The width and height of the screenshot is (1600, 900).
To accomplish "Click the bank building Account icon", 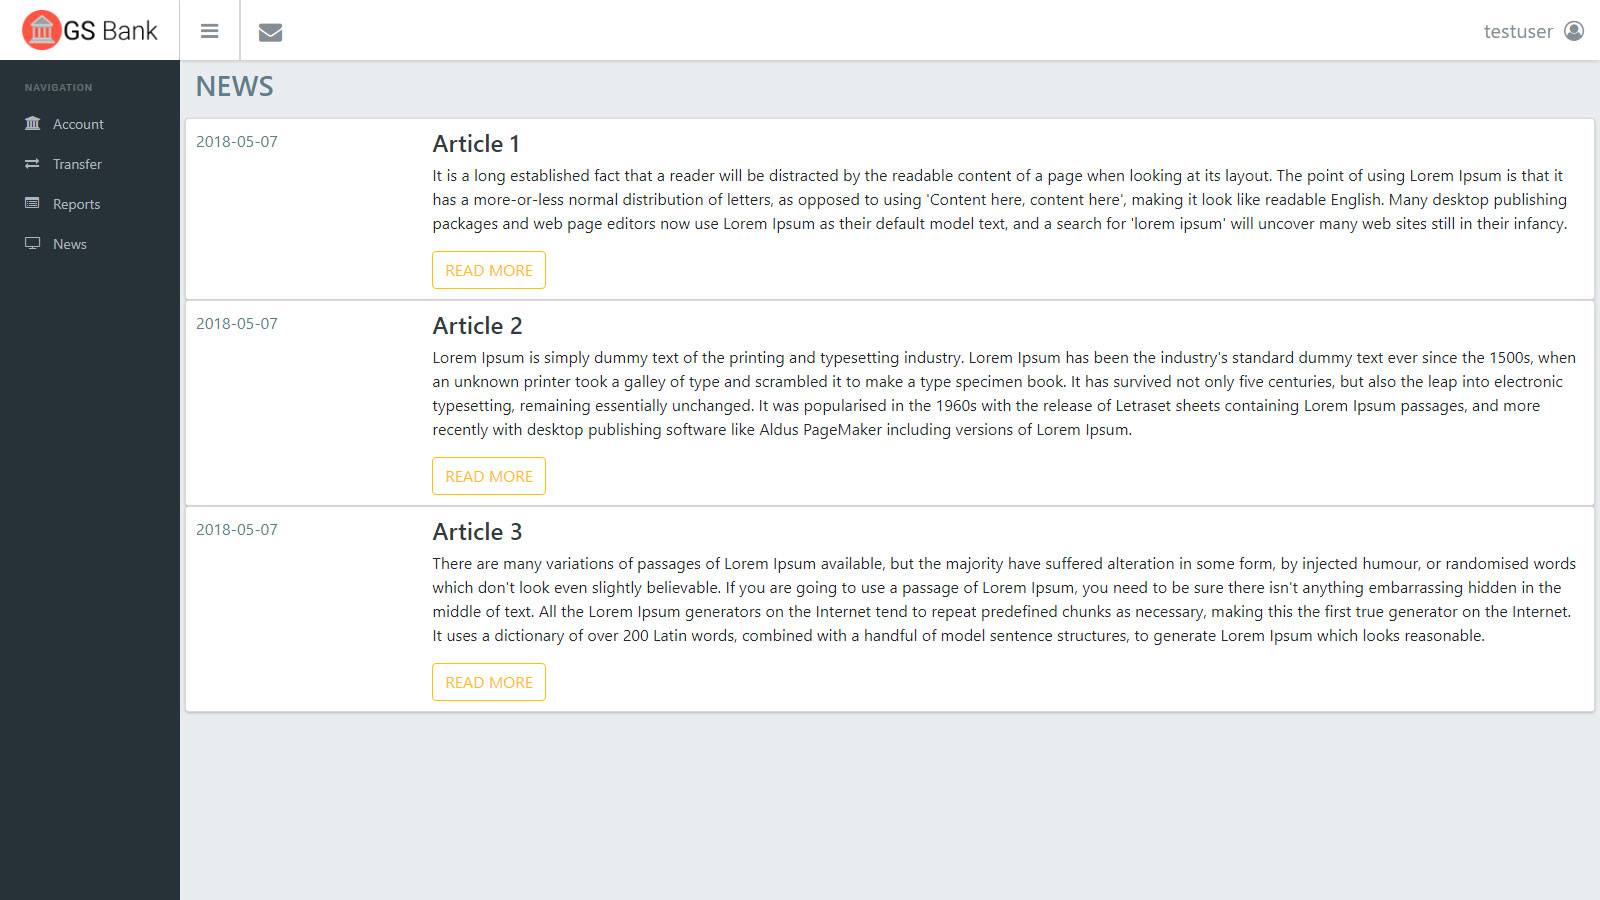I will pos(33,123).
